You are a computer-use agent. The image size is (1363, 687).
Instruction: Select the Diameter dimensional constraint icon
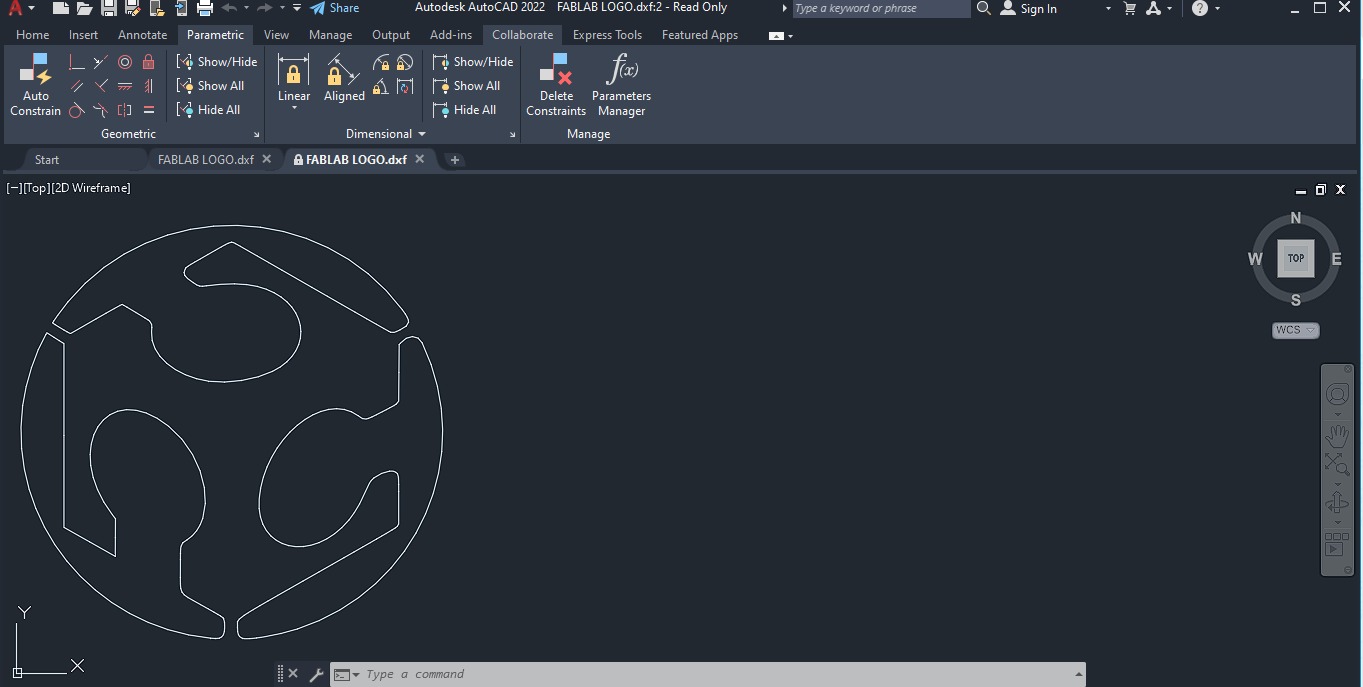pyautogui.click(x=404, y=63)
